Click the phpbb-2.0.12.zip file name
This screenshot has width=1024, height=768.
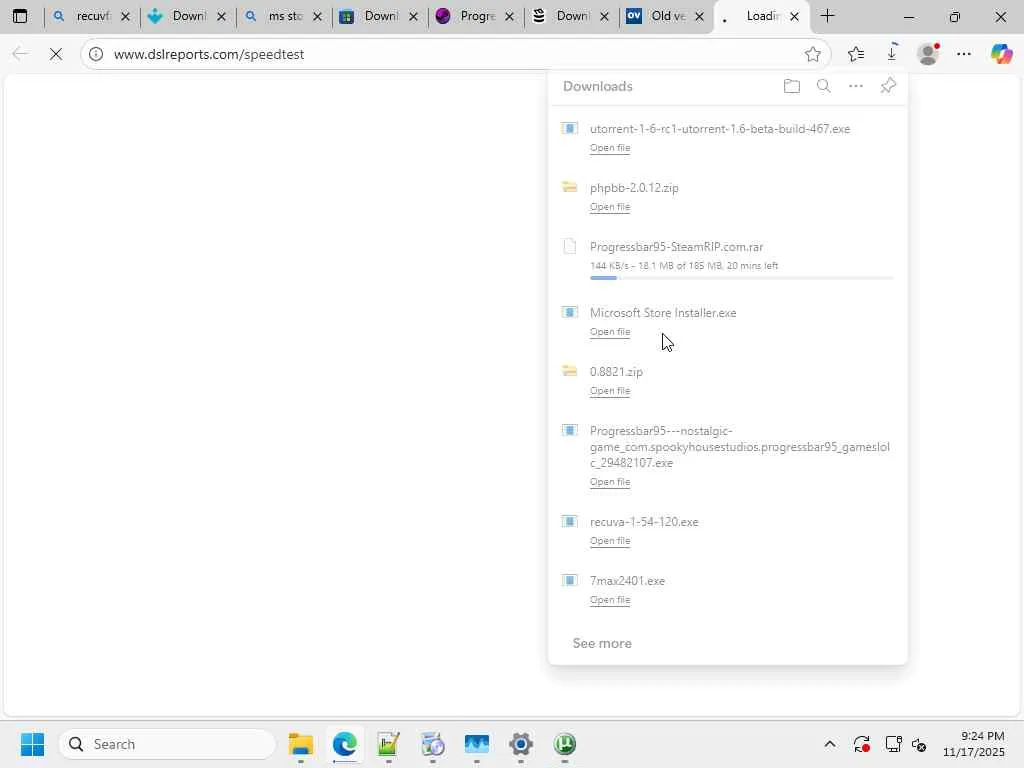coord(634,187)
